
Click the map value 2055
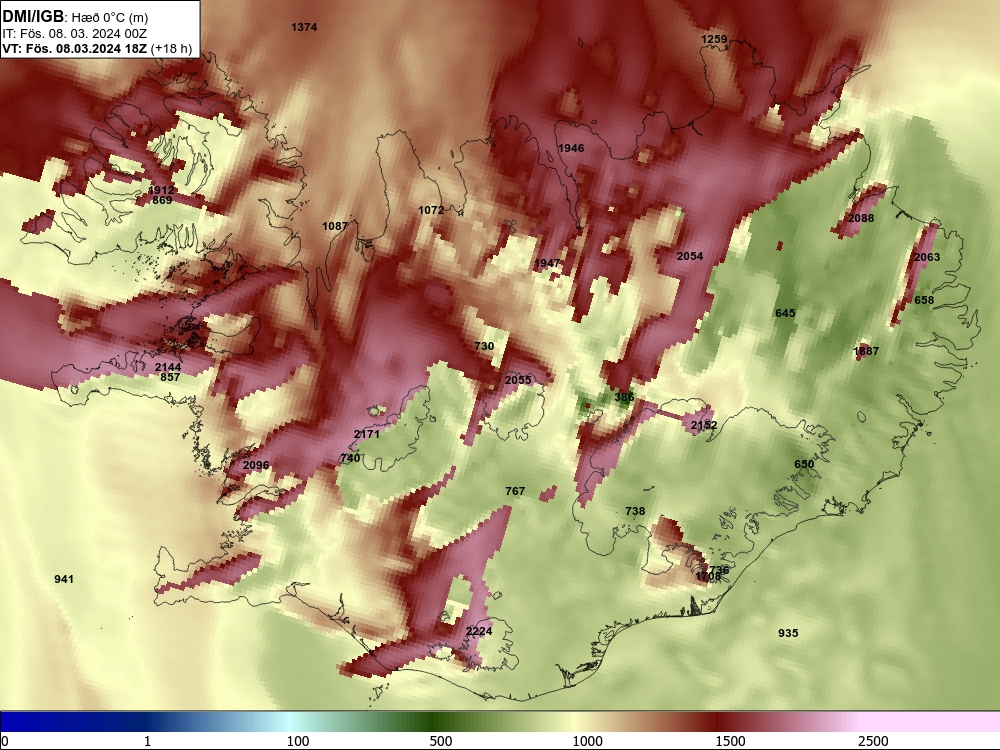point(518,379)
